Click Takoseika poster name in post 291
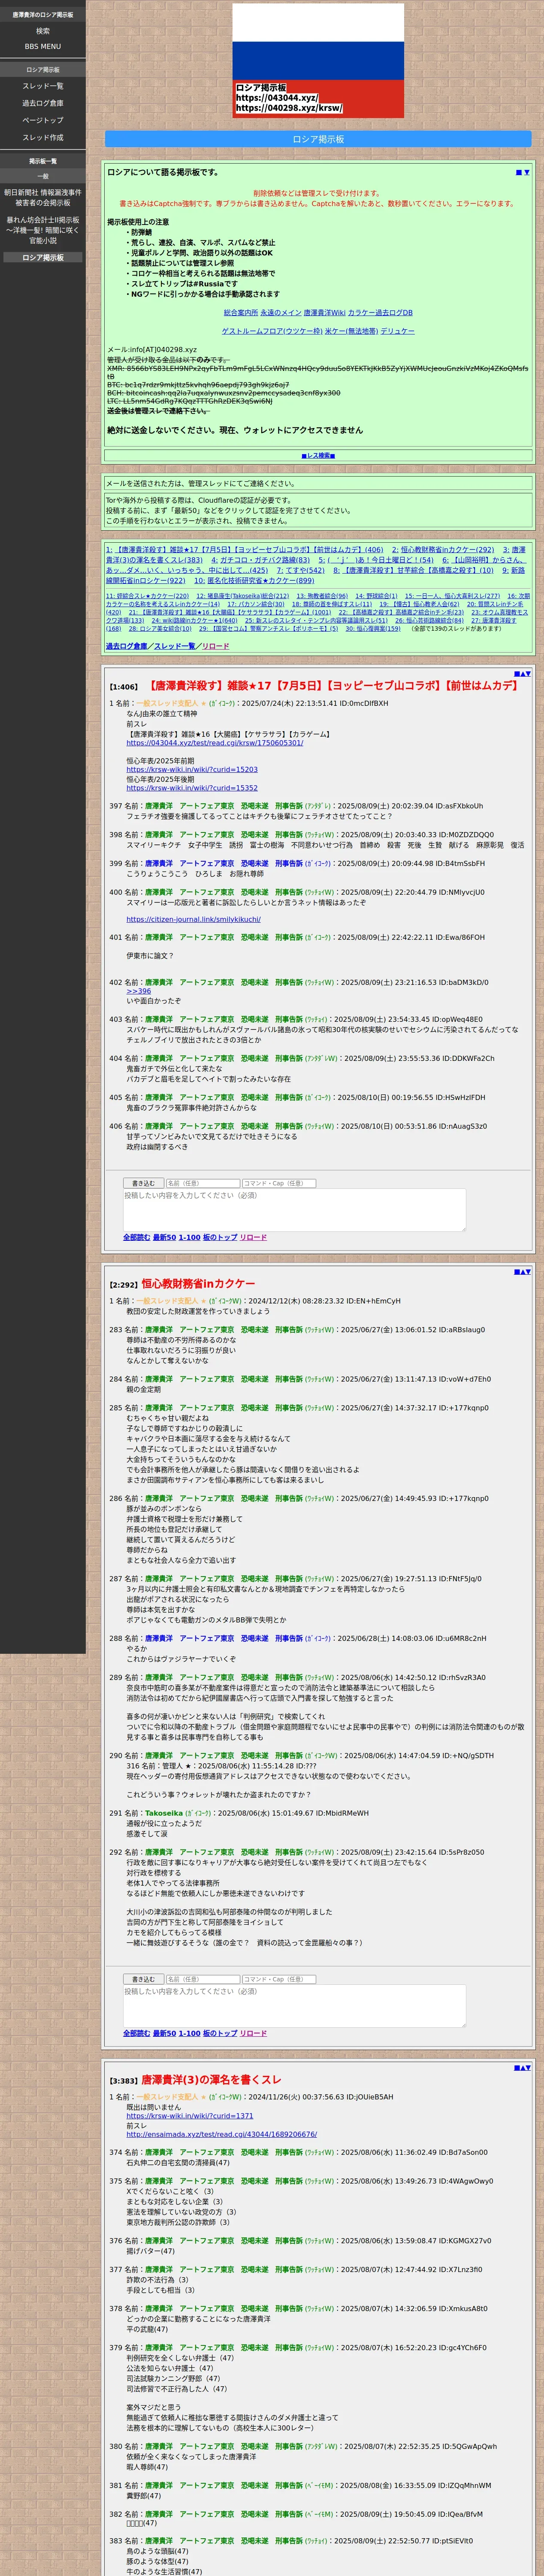This screenshot has width=544, height=2576. tap(163, 1813)
